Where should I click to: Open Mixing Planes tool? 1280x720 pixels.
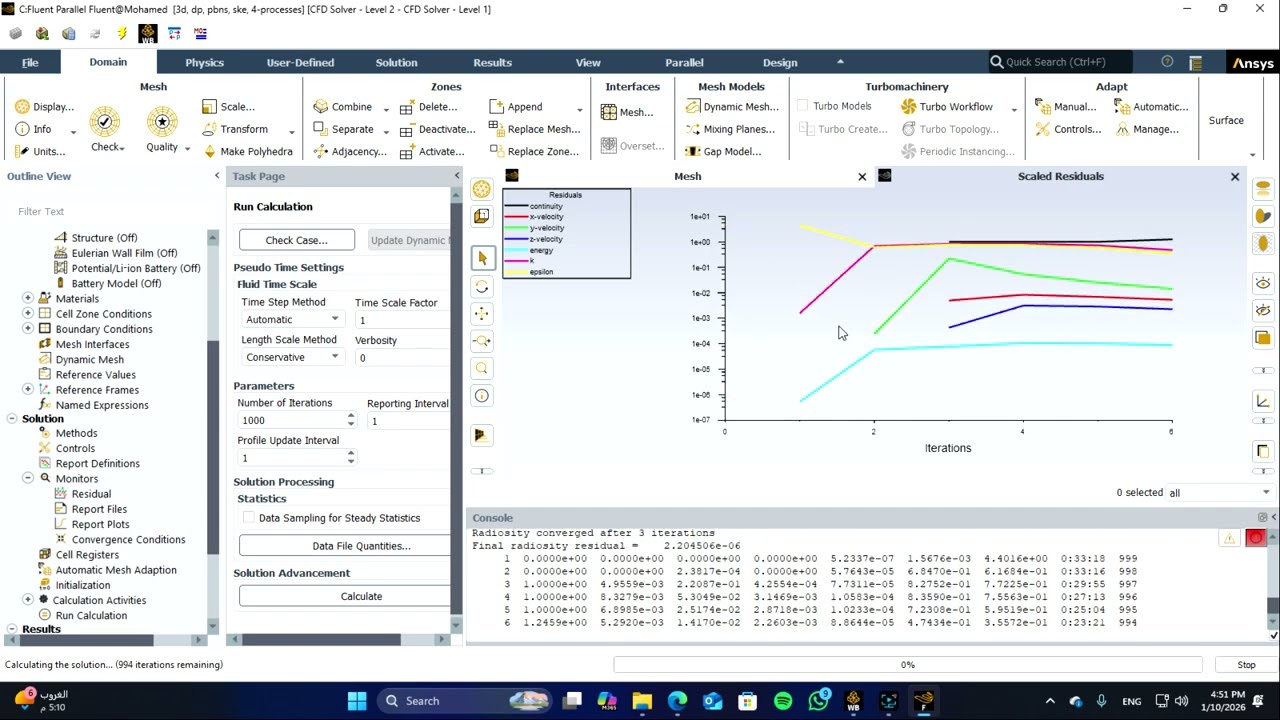point(730,129)
